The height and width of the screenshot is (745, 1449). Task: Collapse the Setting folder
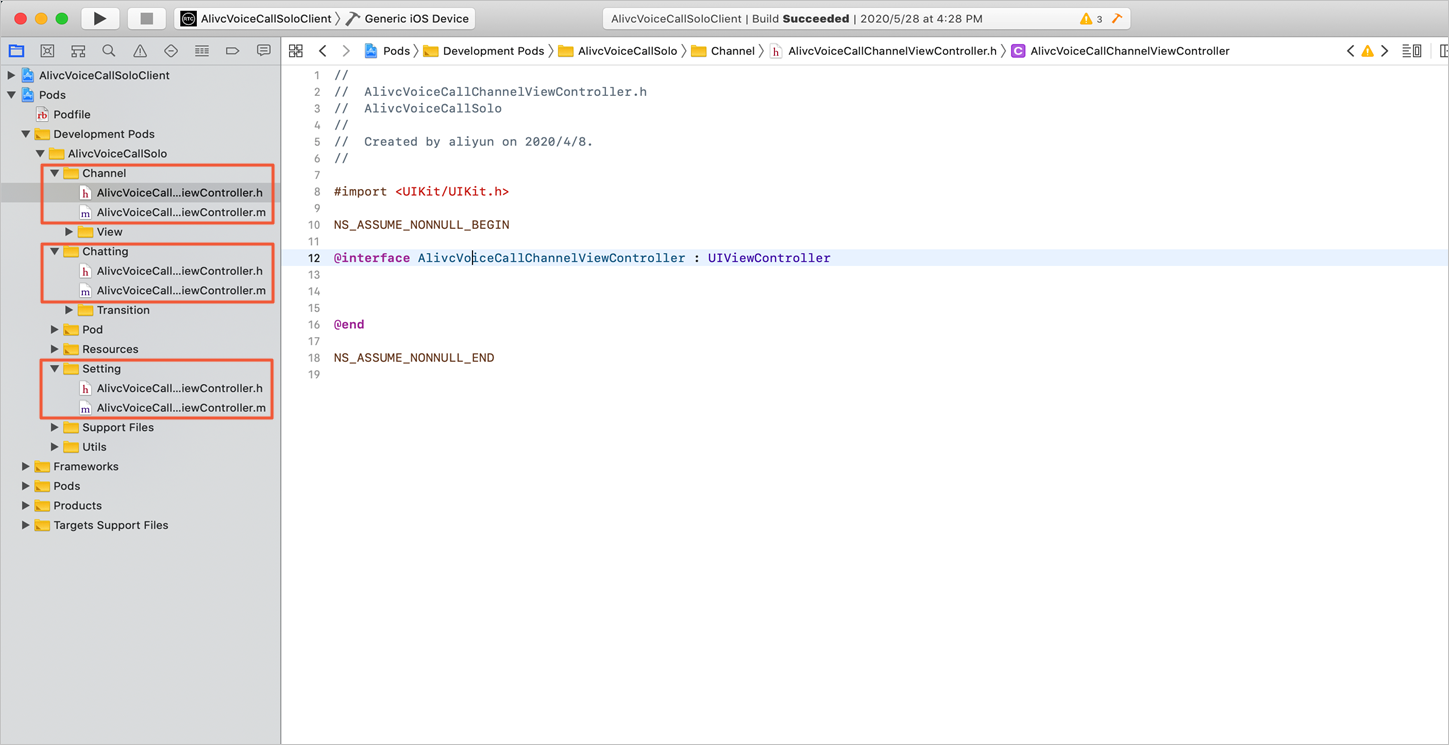click(55, 369)
